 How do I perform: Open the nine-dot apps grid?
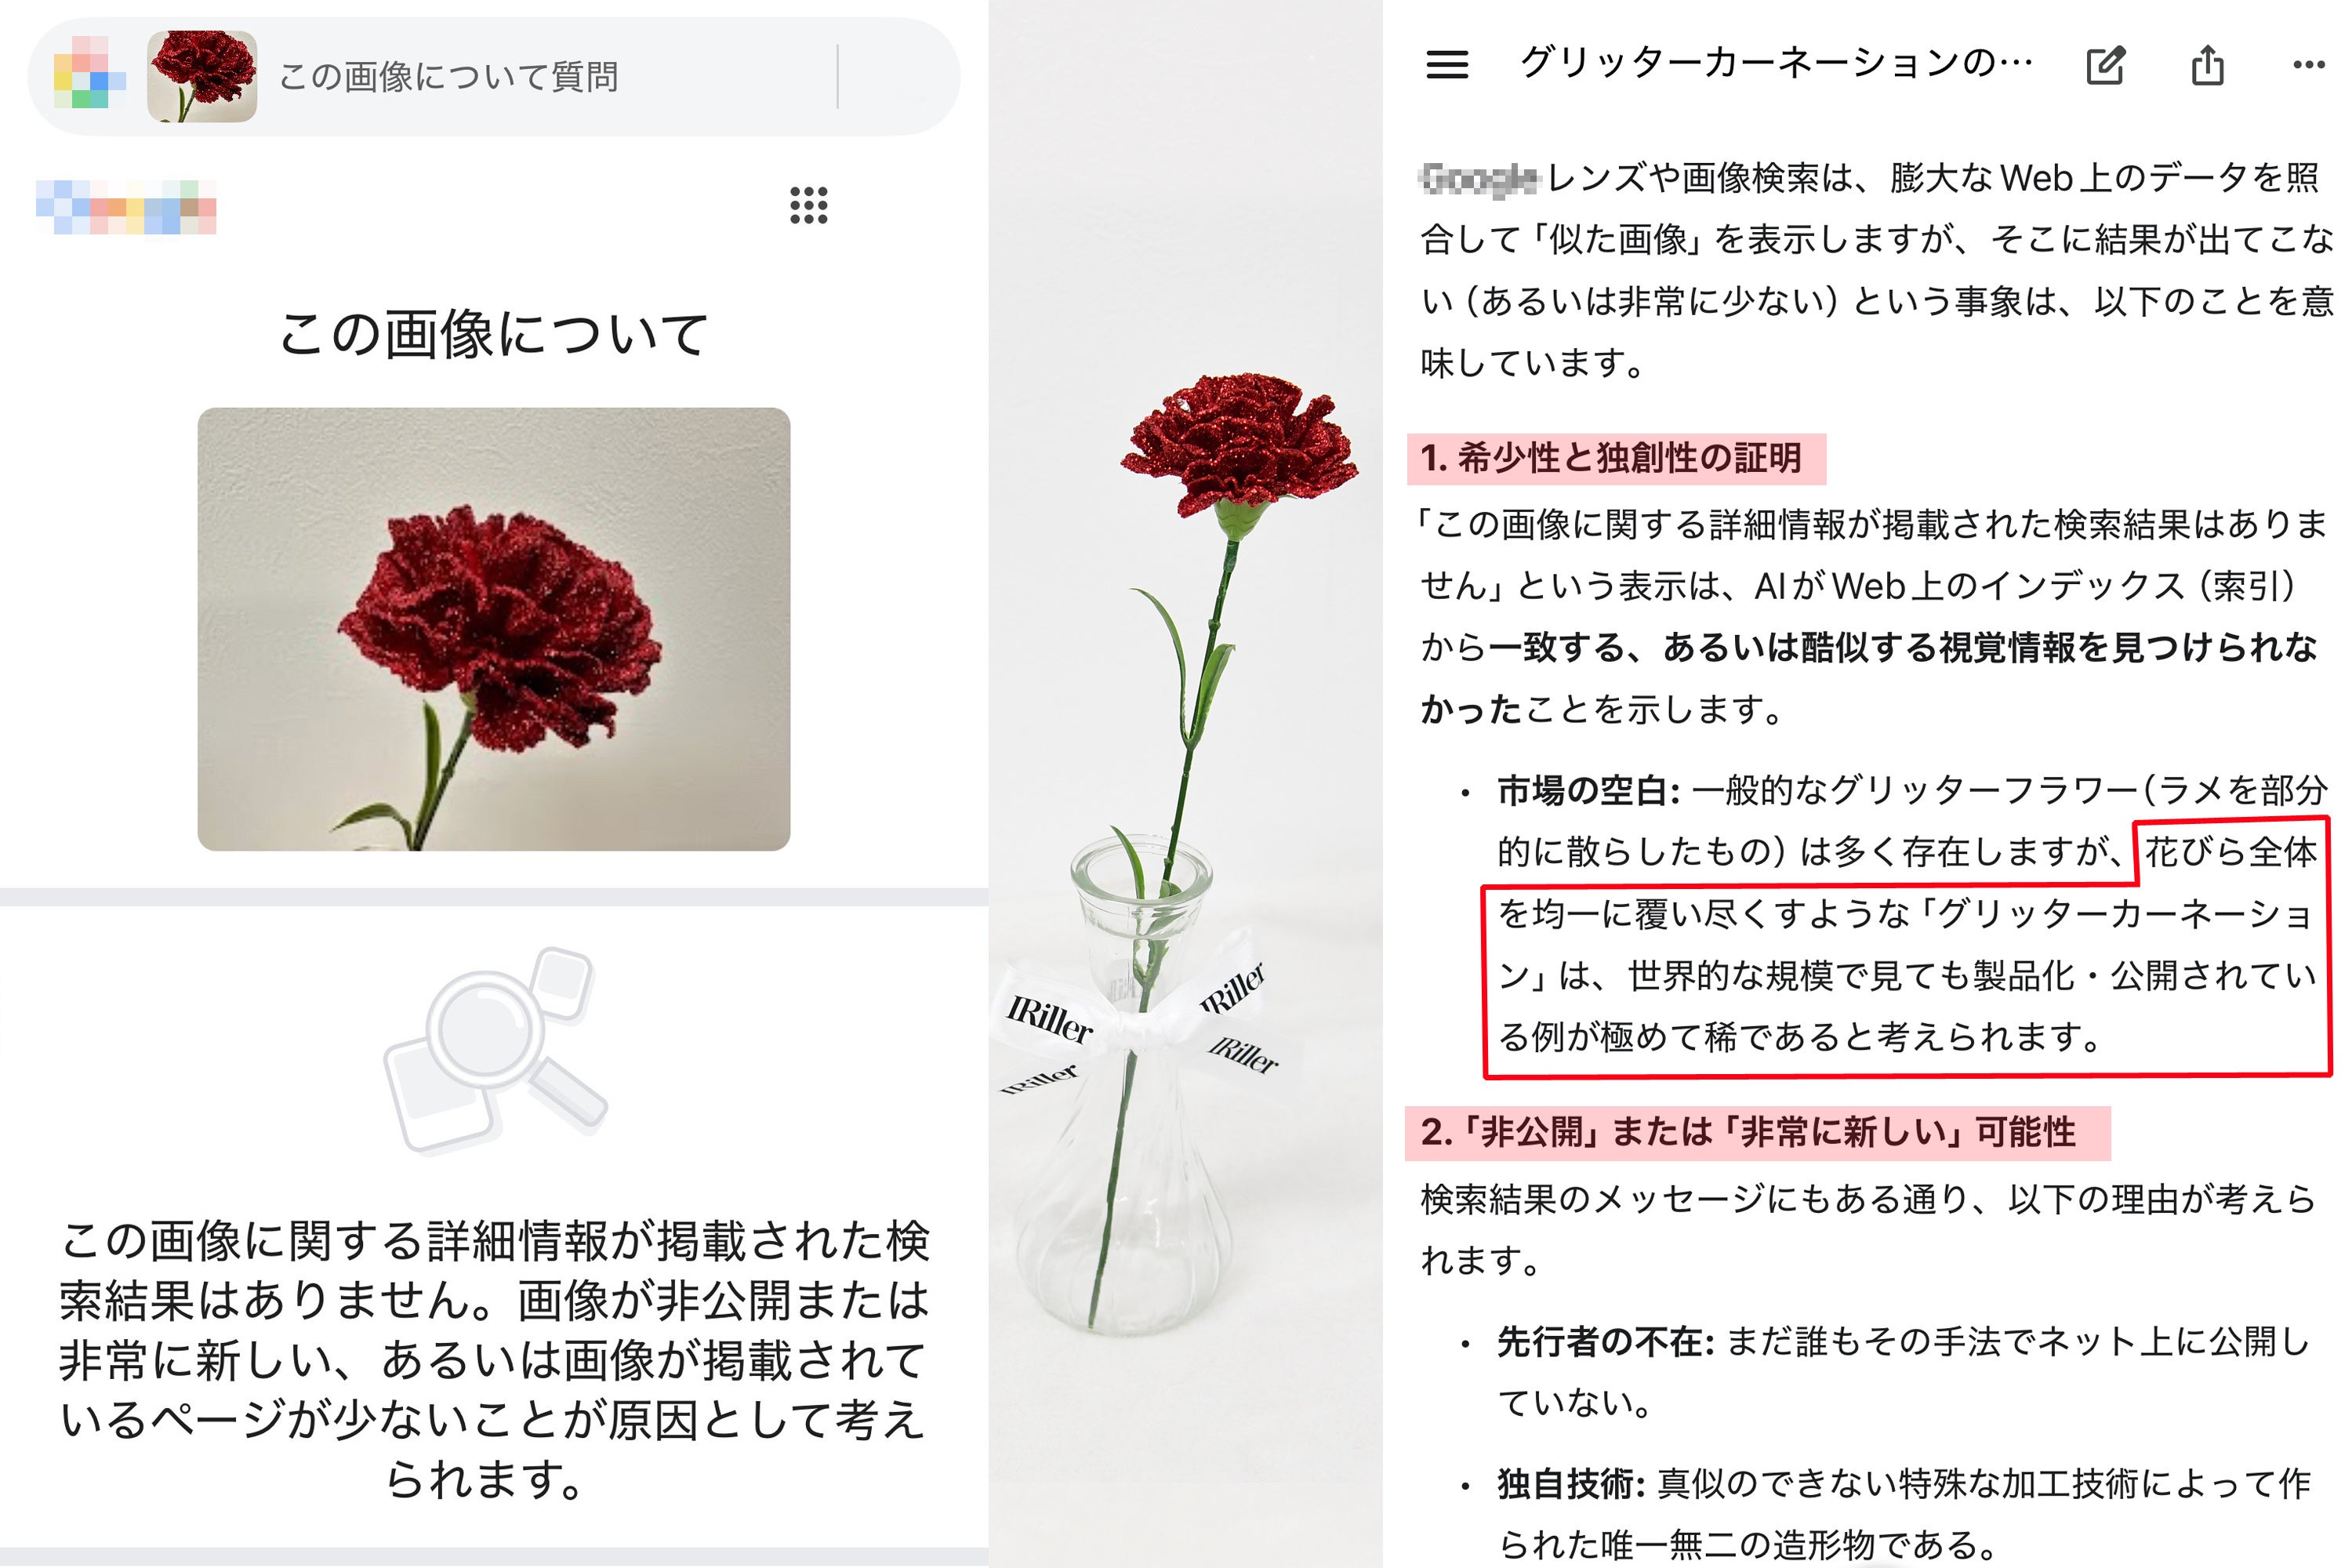pos(808,205)
